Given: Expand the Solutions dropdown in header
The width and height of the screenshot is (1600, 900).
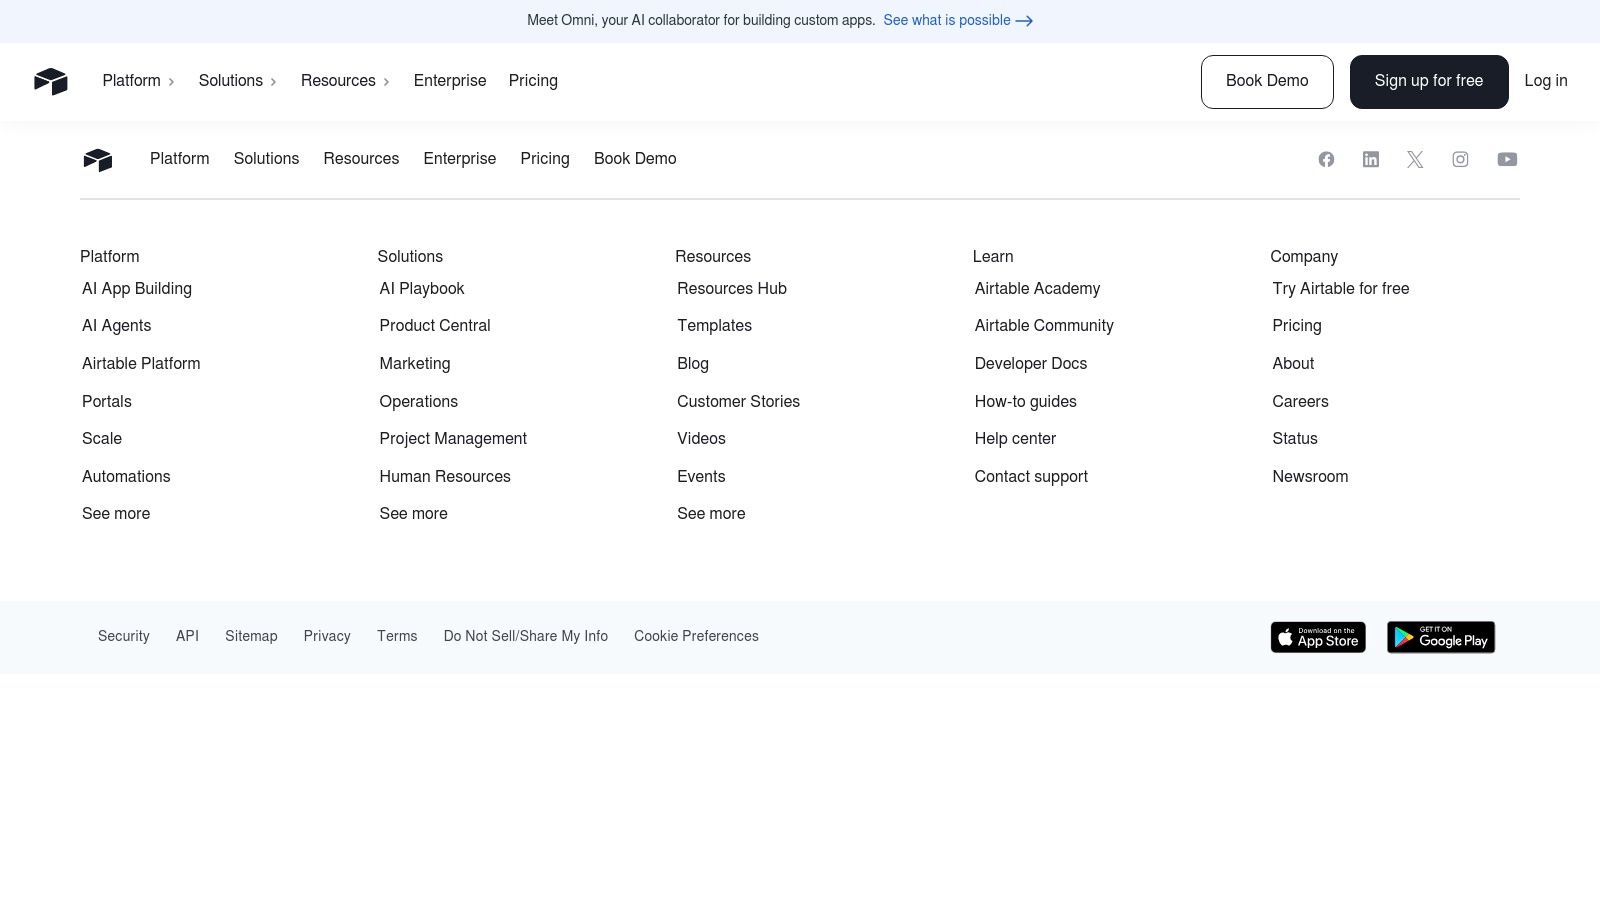Looking at the screenshot, I should pos(238,81).
